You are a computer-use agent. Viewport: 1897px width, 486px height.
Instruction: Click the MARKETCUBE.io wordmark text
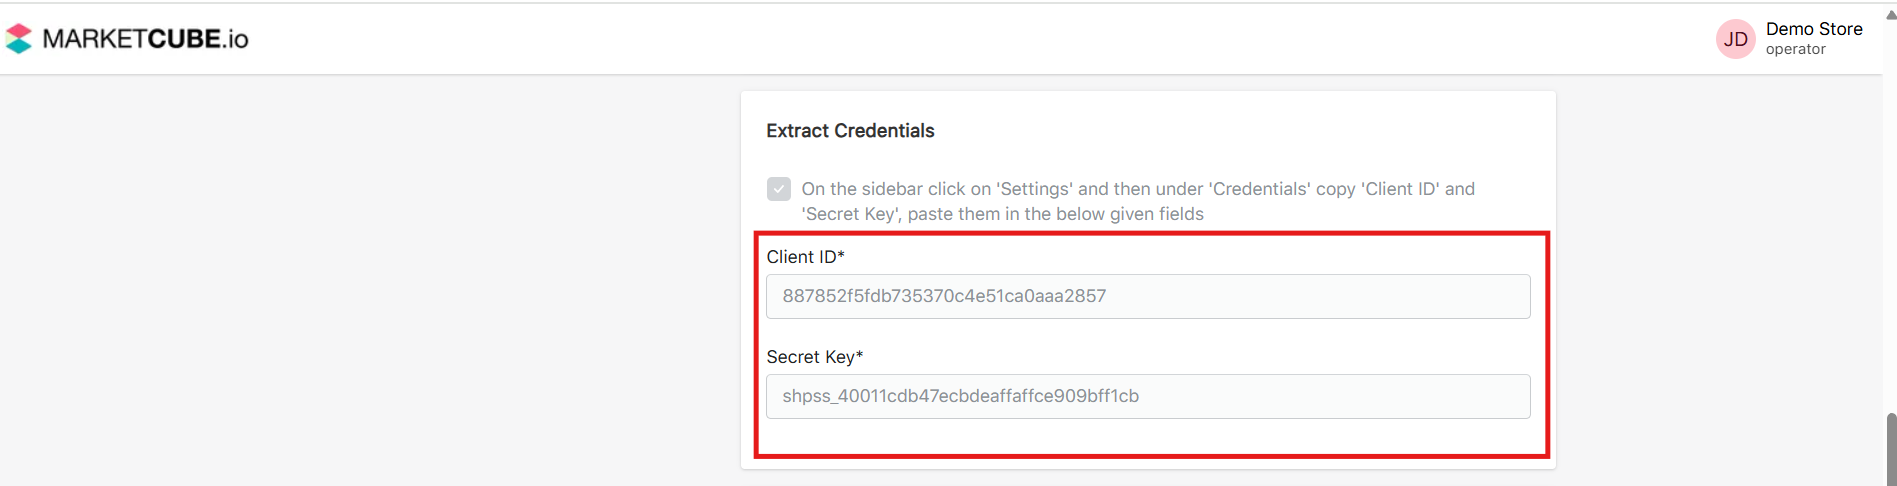[x=146, y=39]
